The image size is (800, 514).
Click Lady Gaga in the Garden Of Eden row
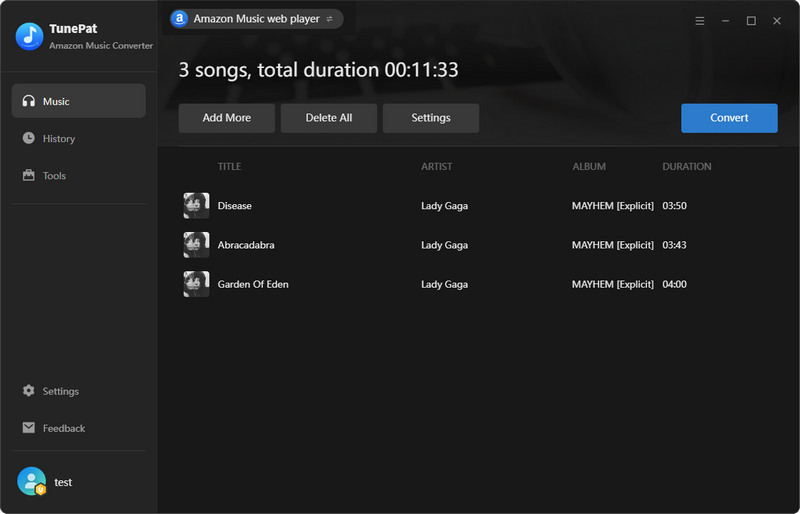(x=444, y=285)
